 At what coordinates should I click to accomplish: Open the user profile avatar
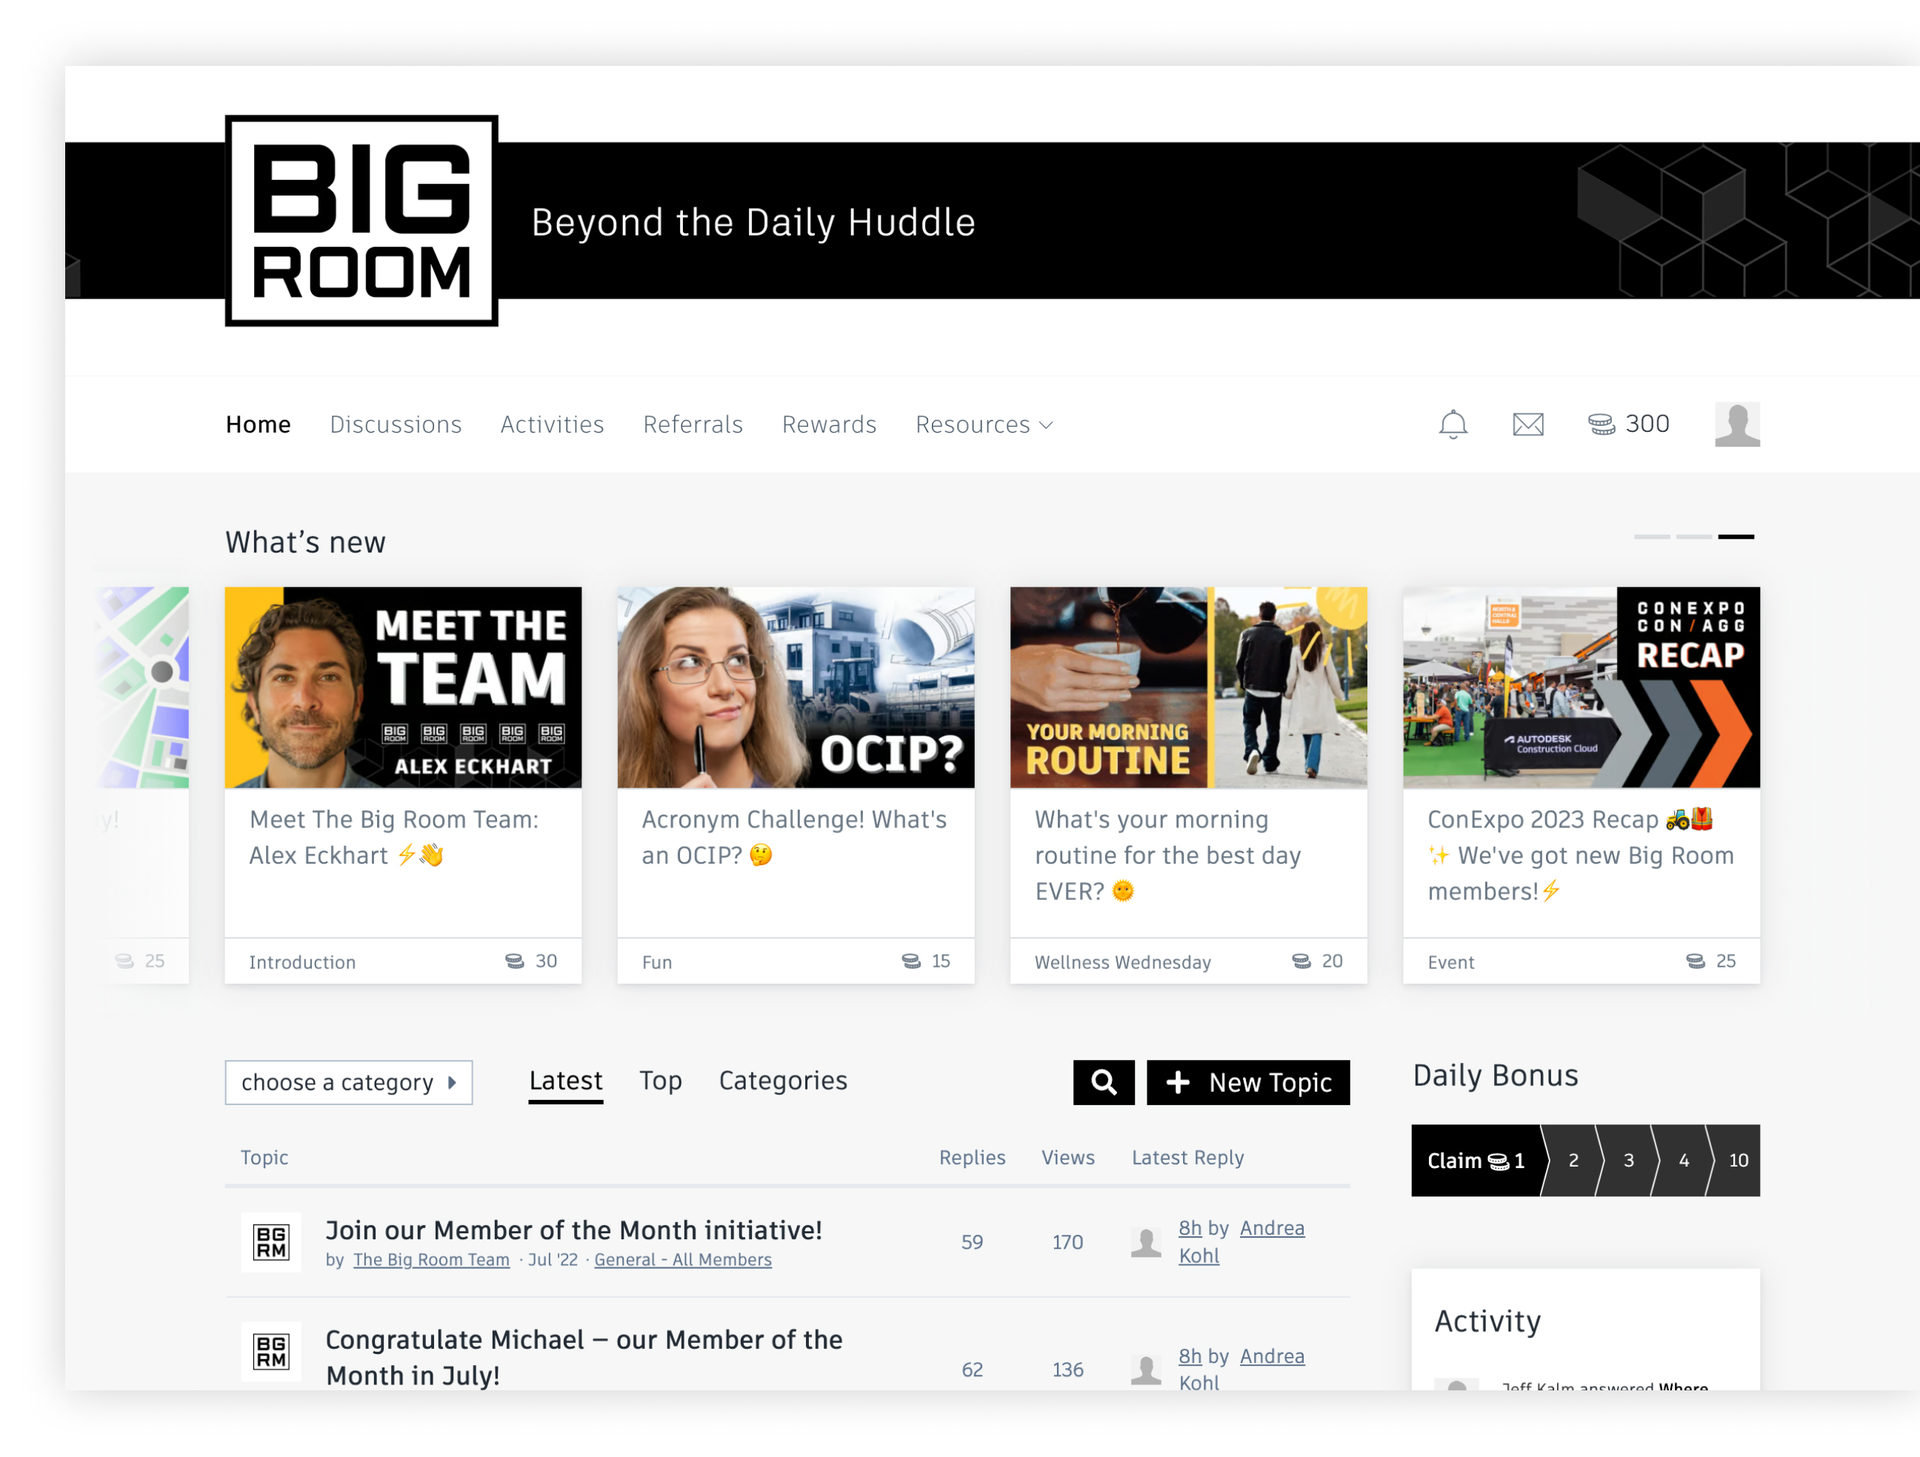tap(1737, 424)
